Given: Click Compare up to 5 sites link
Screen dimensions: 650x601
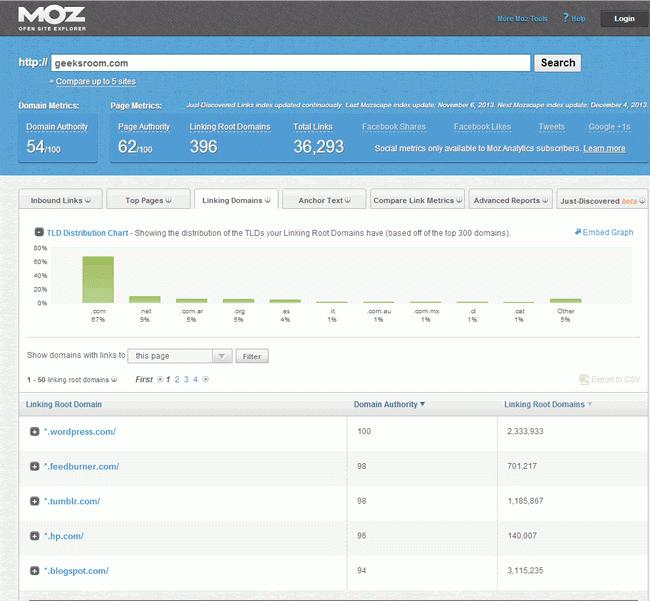Looking at the screenshot, I should pos(96,82).
